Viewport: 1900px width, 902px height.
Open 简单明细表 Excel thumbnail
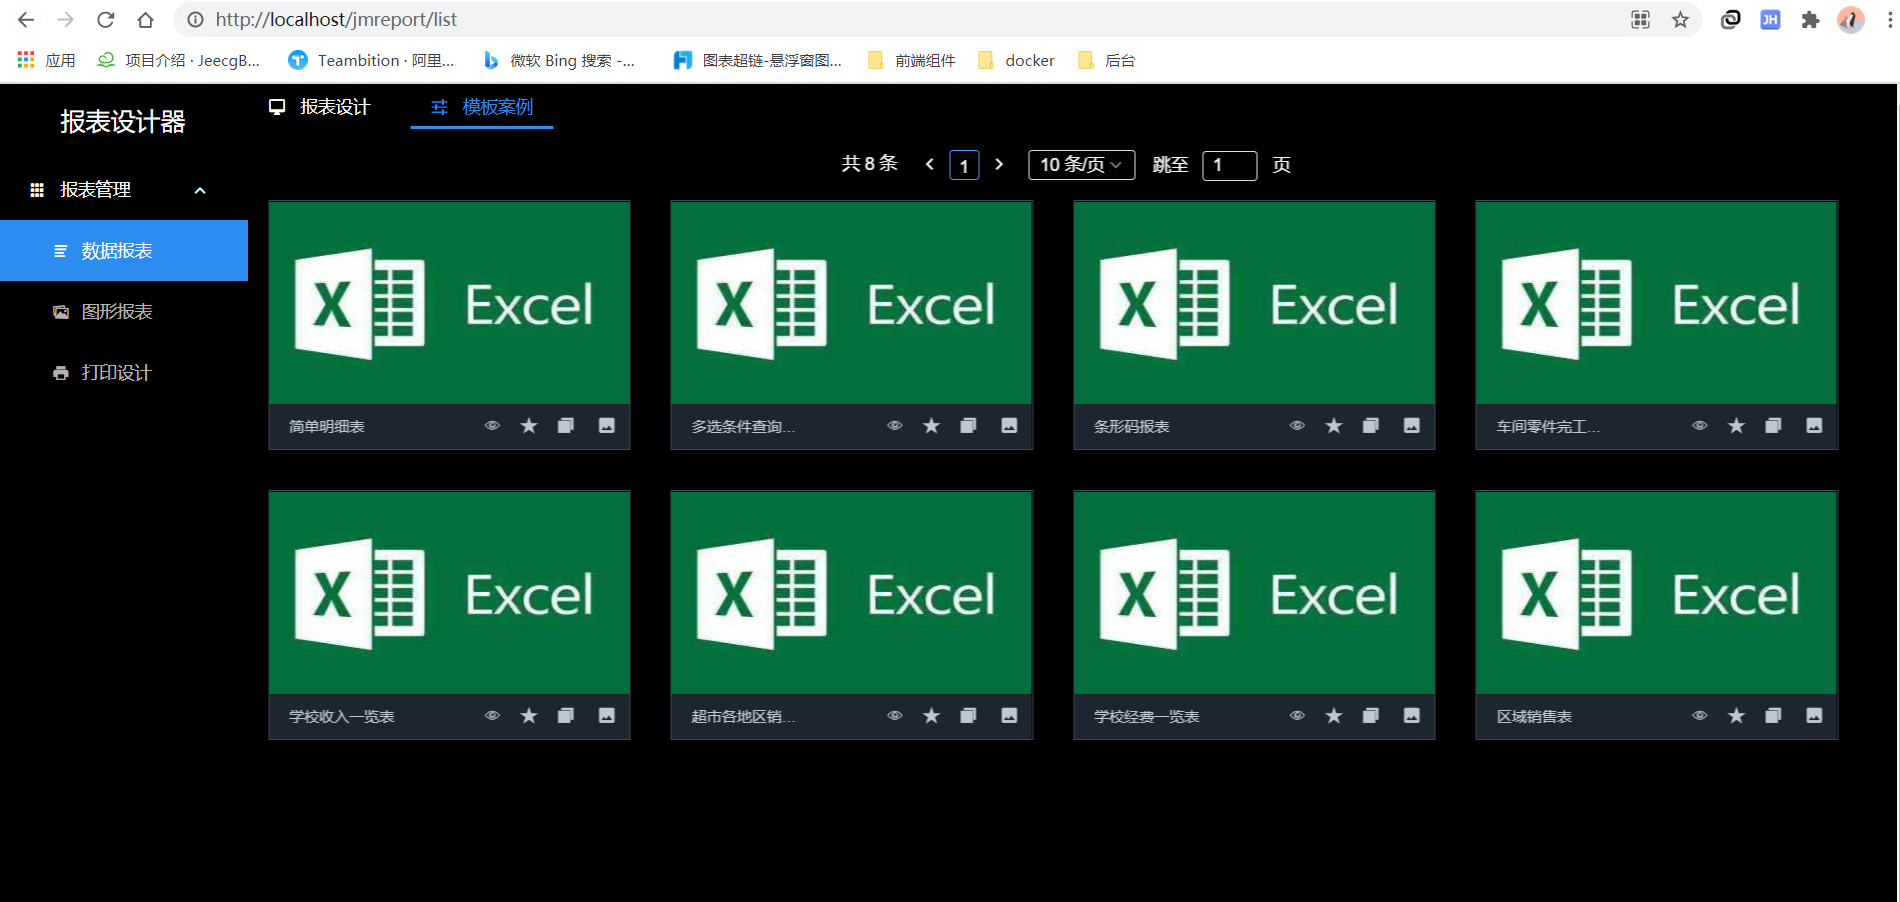tap(449, 303)
